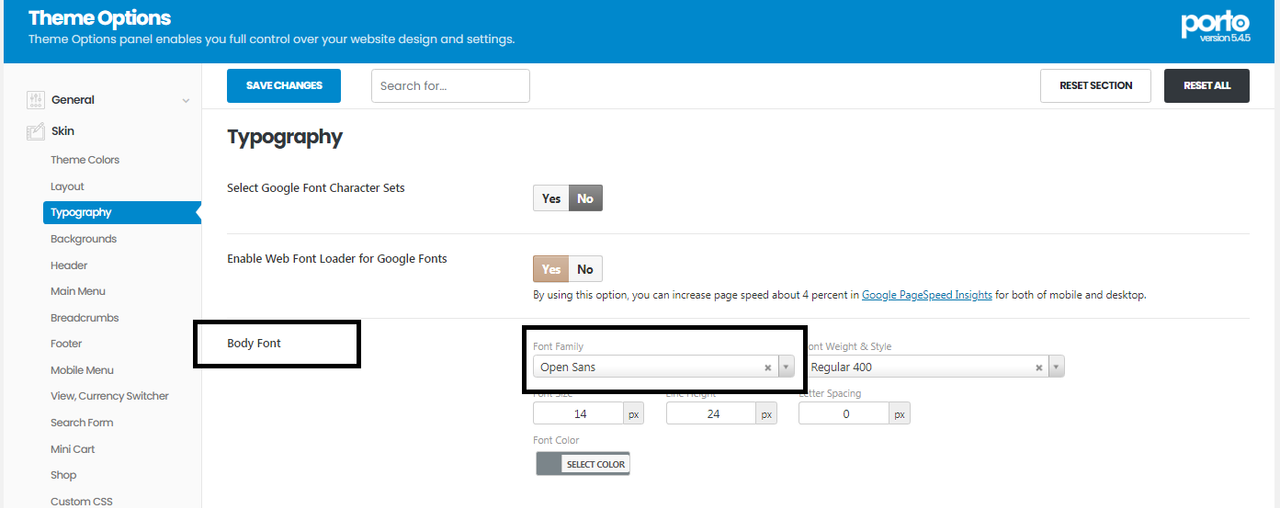
Task: Open Theme Colors in the sidebar
Action: 85,160
